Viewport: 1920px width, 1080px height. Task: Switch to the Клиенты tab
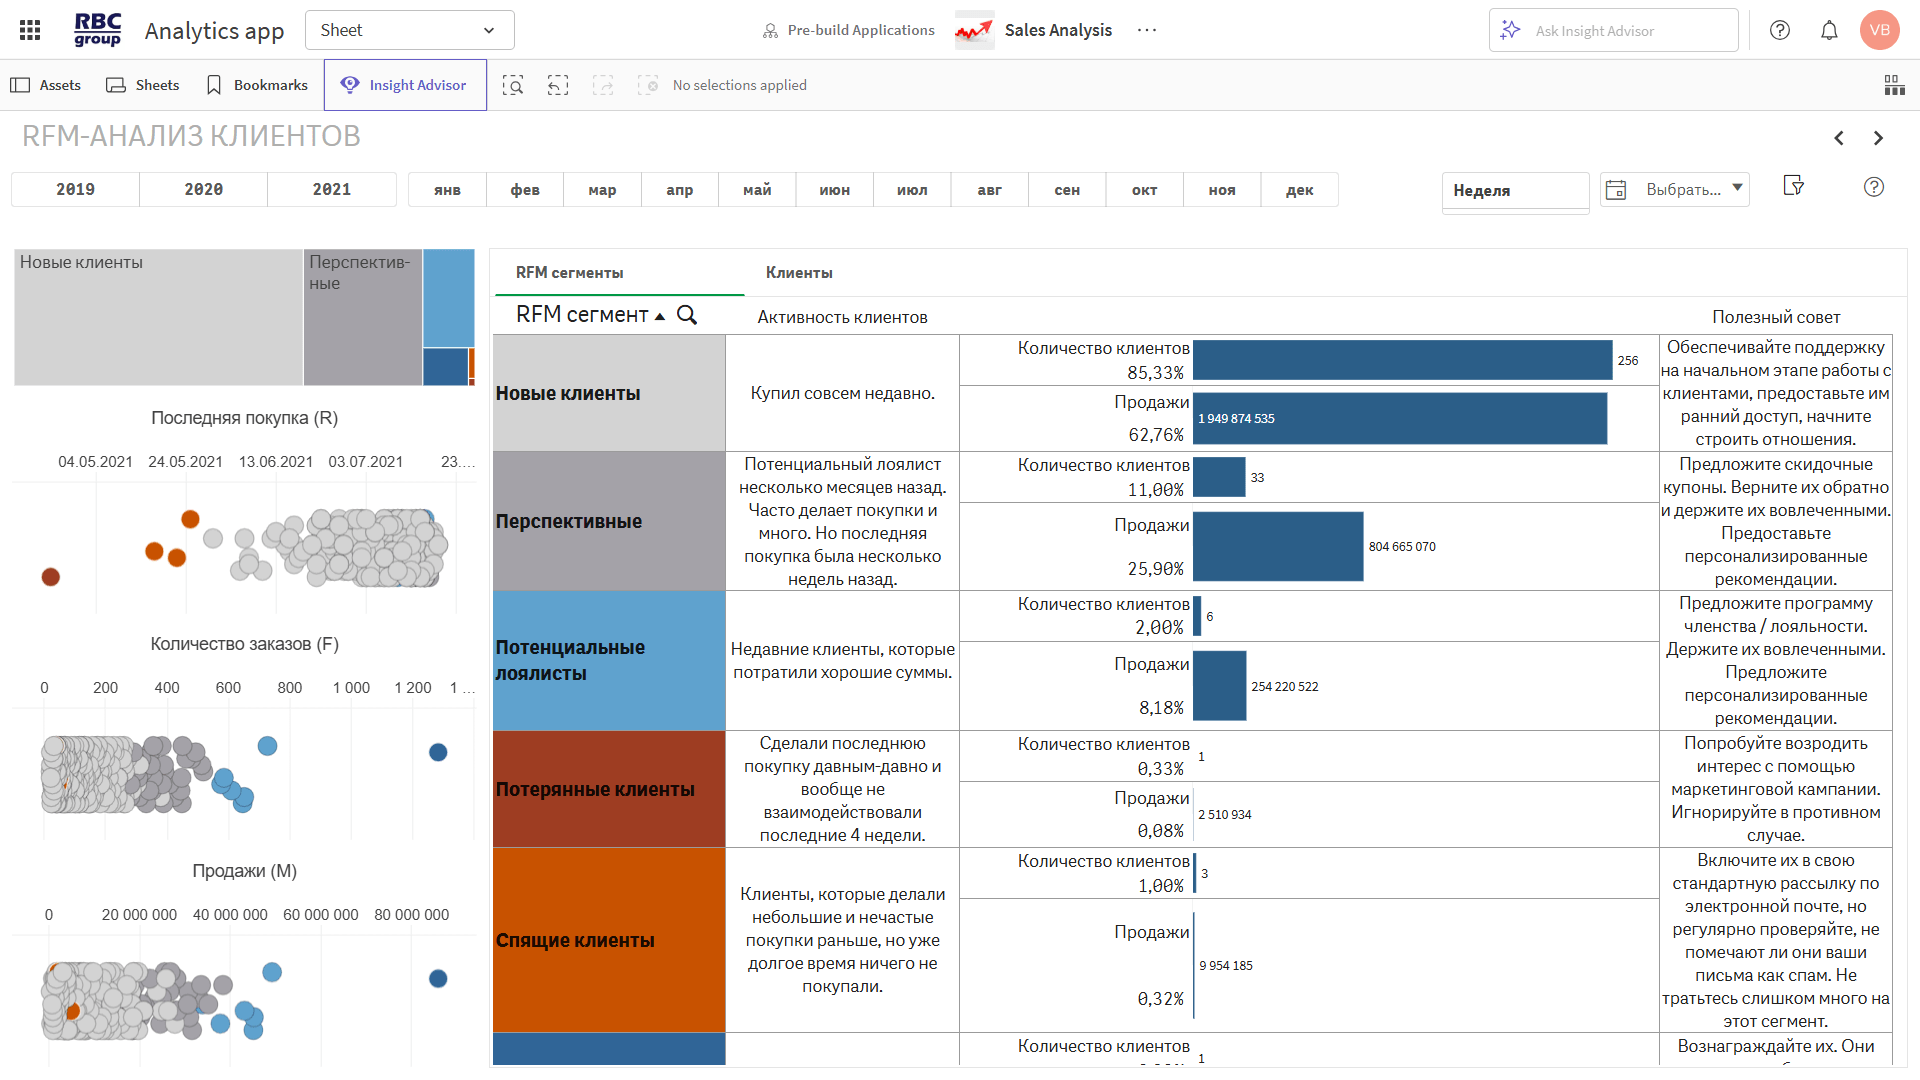pos(799,273)
